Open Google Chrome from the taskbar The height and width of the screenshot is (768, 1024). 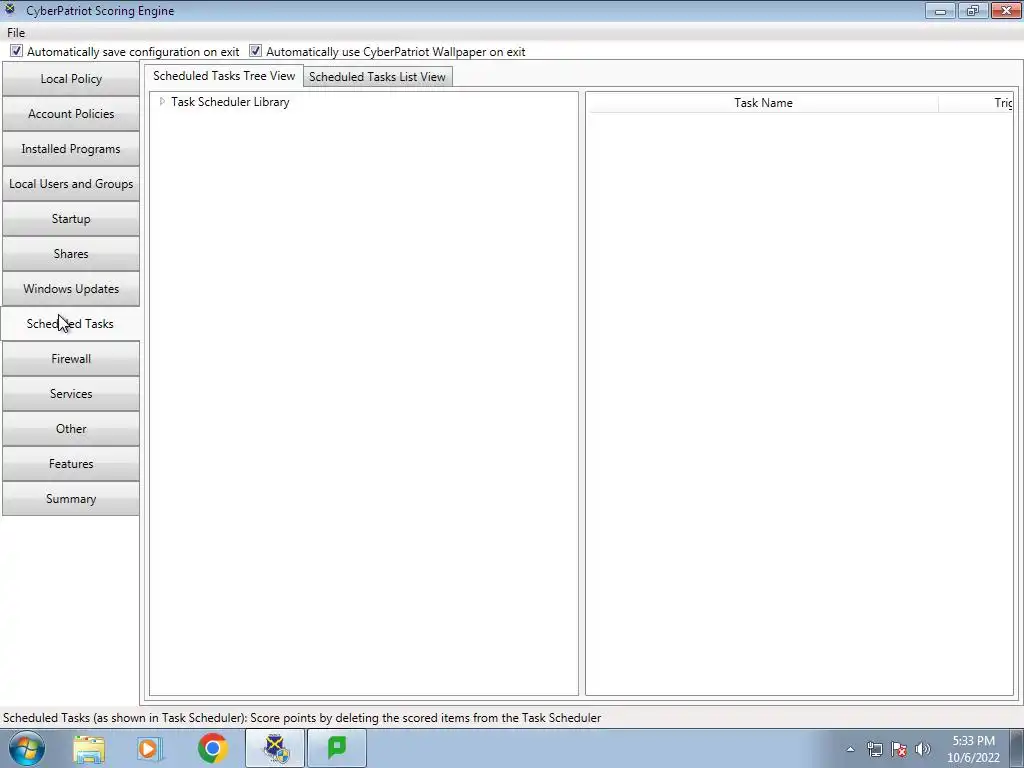tap(212, 748)
